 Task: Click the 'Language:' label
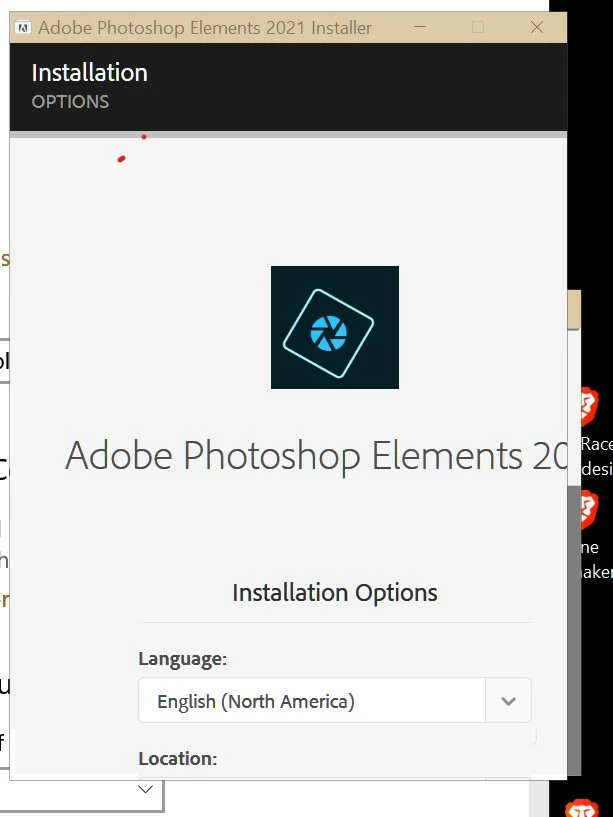(x=182, y=659)
